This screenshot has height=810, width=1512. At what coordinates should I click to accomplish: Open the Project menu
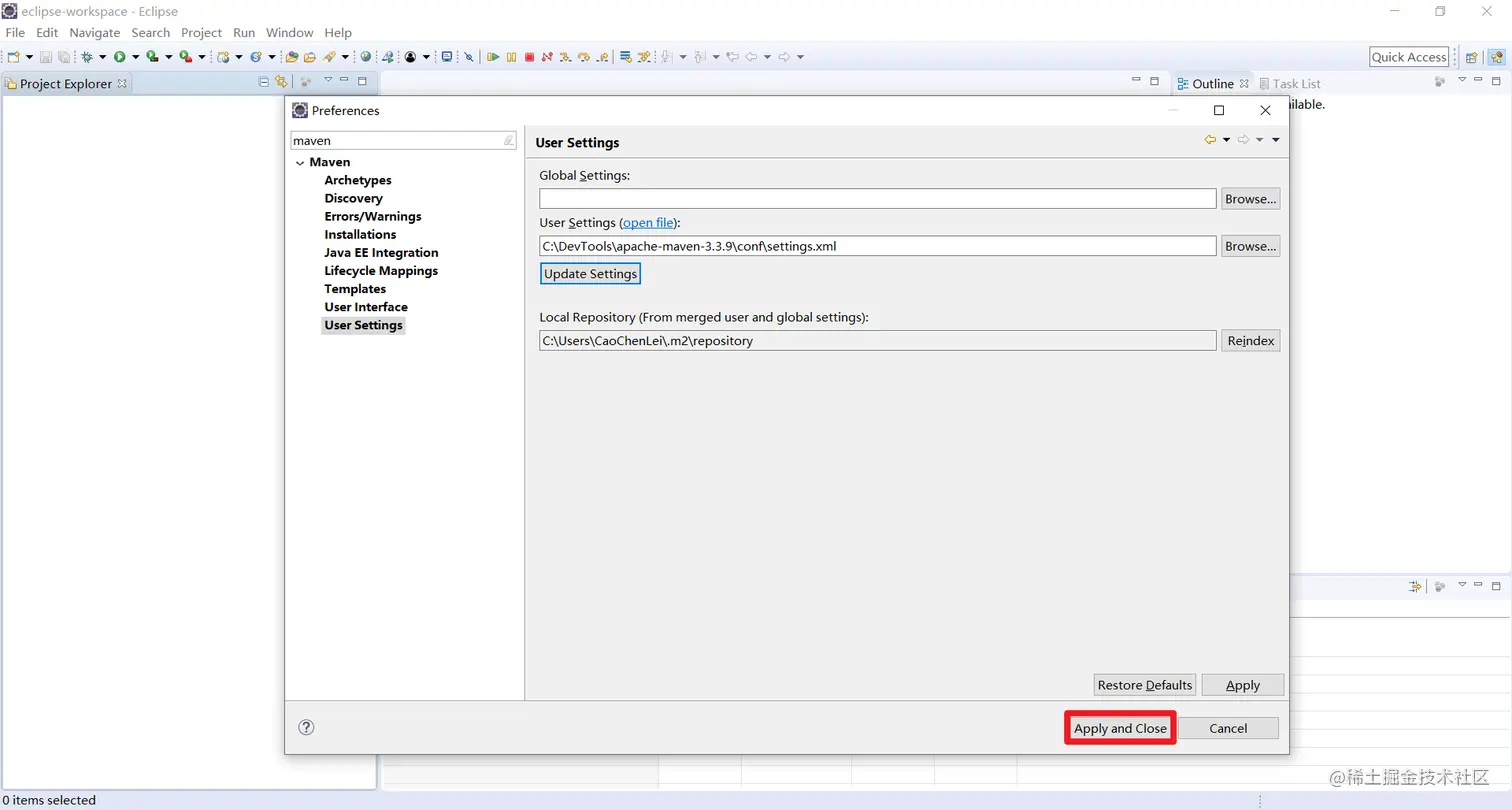pyautogui.click(x=201, y=32)
